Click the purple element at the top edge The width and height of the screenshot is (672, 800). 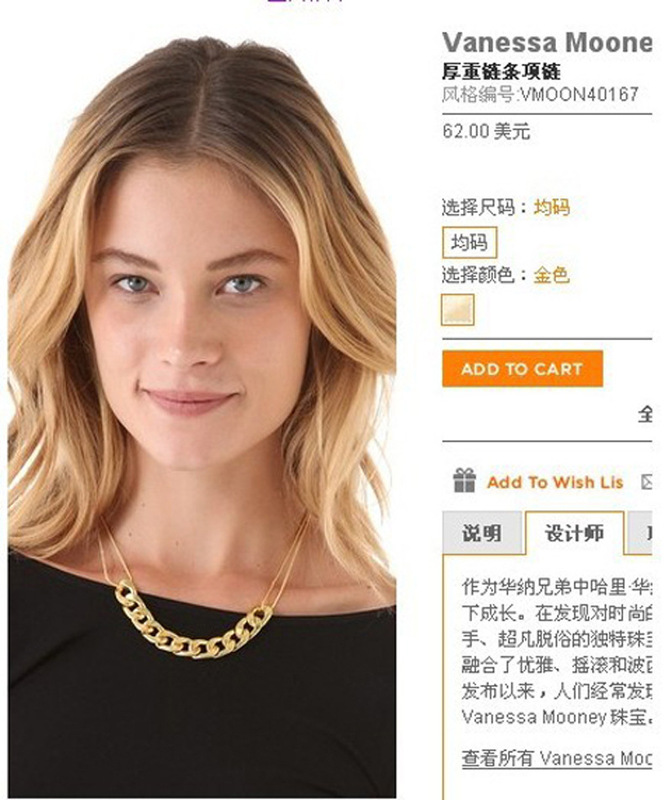[x=305, y=2]
